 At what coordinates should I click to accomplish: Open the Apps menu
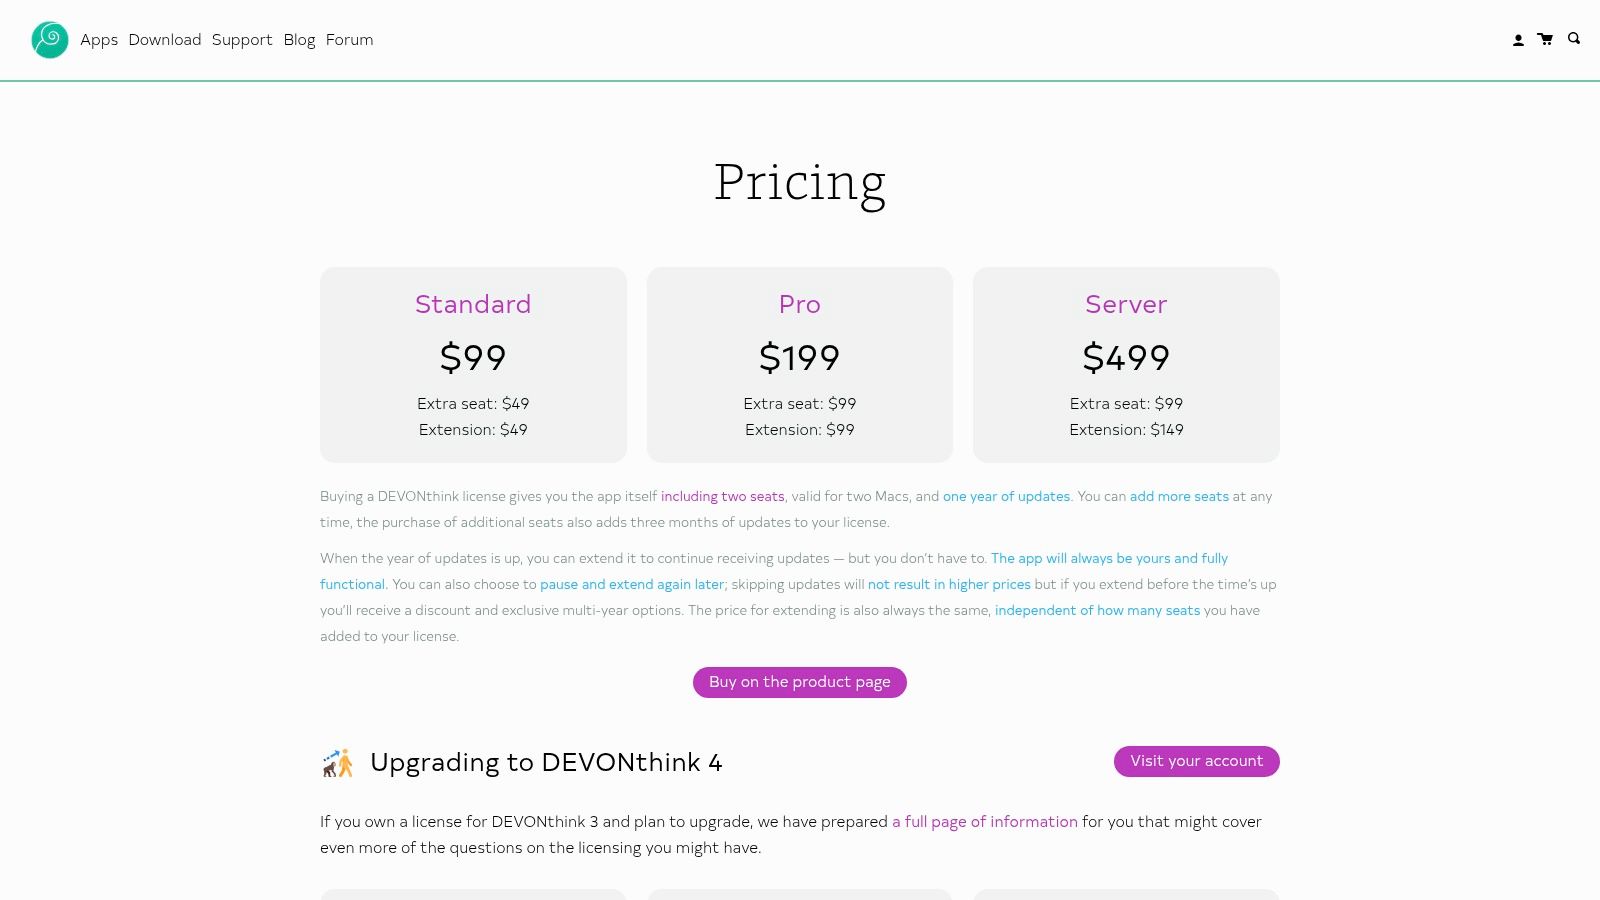point(99,40)
